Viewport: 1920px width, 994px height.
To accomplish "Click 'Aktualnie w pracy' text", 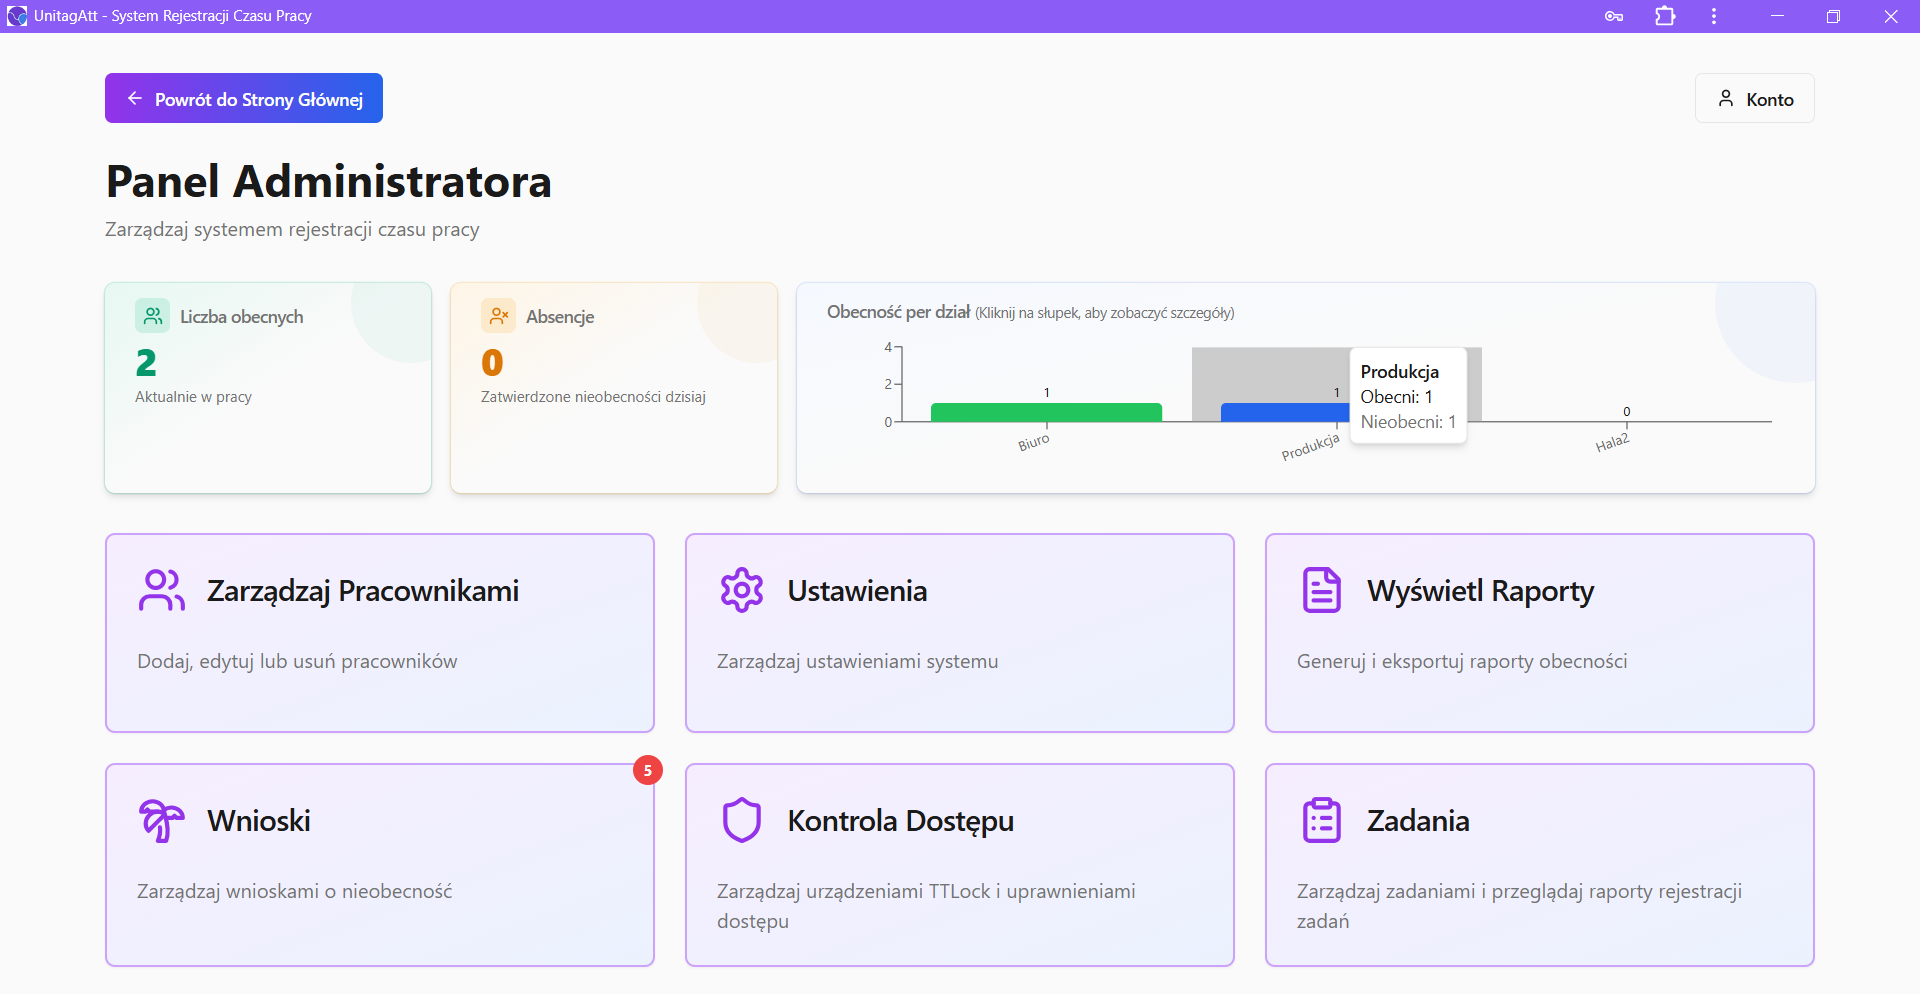I will pos(193,397).
